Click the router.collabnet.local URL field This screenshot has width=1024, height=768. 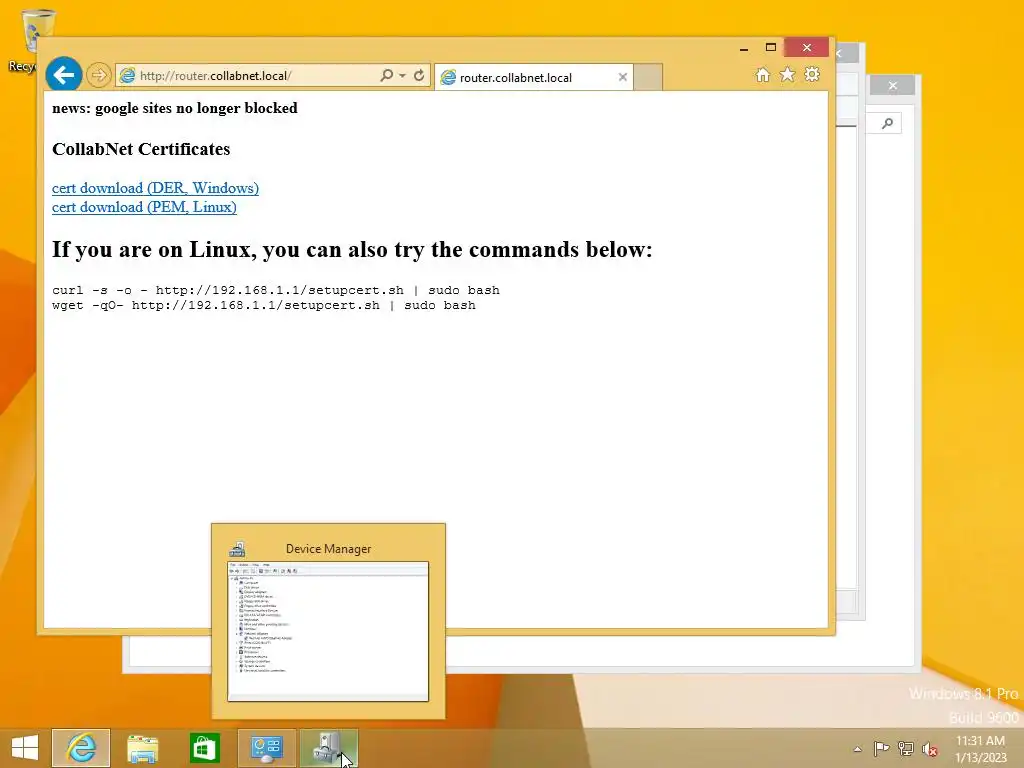click(248, 76)
